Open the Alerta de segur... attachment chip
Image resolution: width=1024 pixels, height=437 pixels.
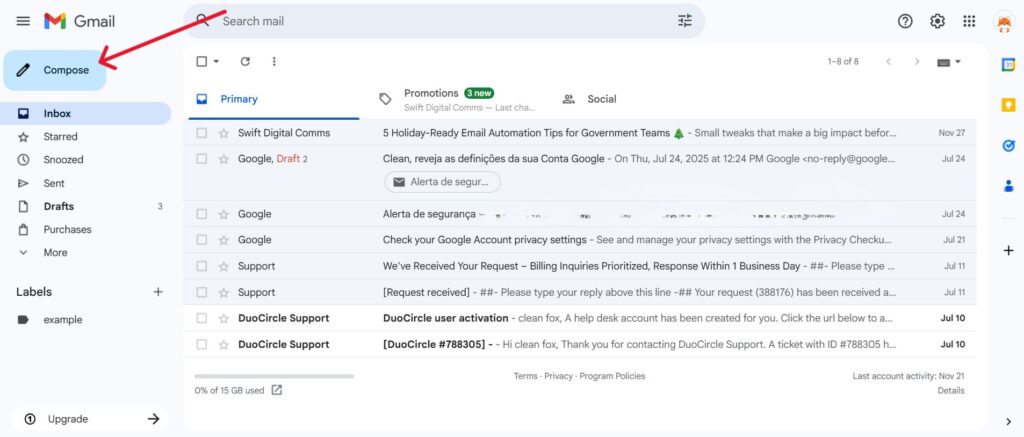[442, 182]
